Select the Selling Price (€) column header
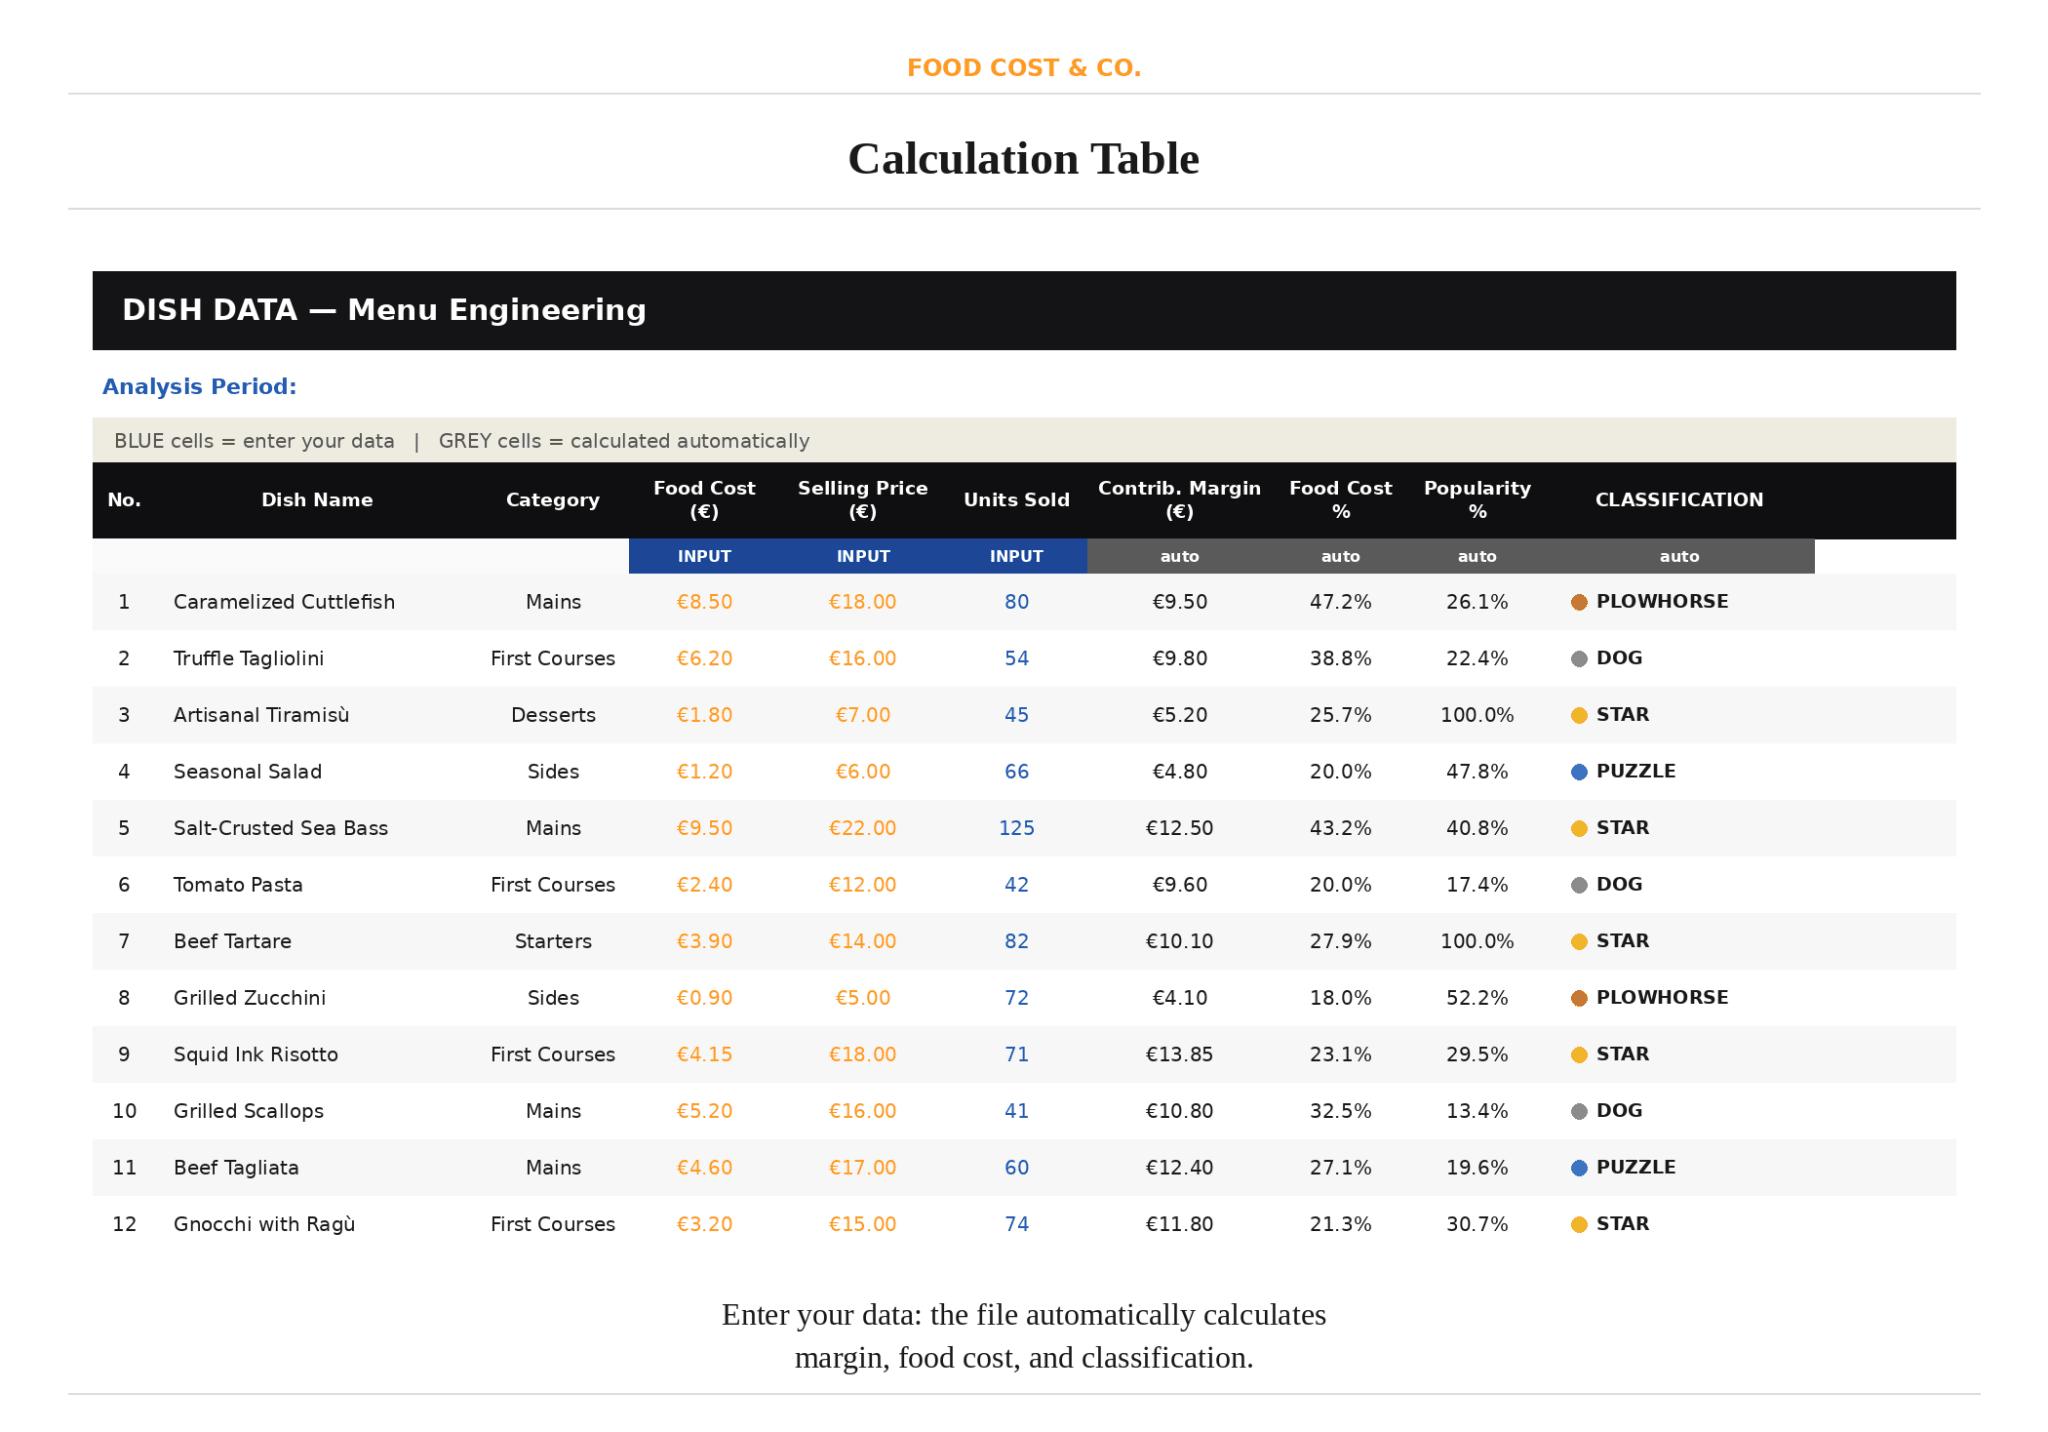This screenshot has width=2048, height=1432. [862, 500]
